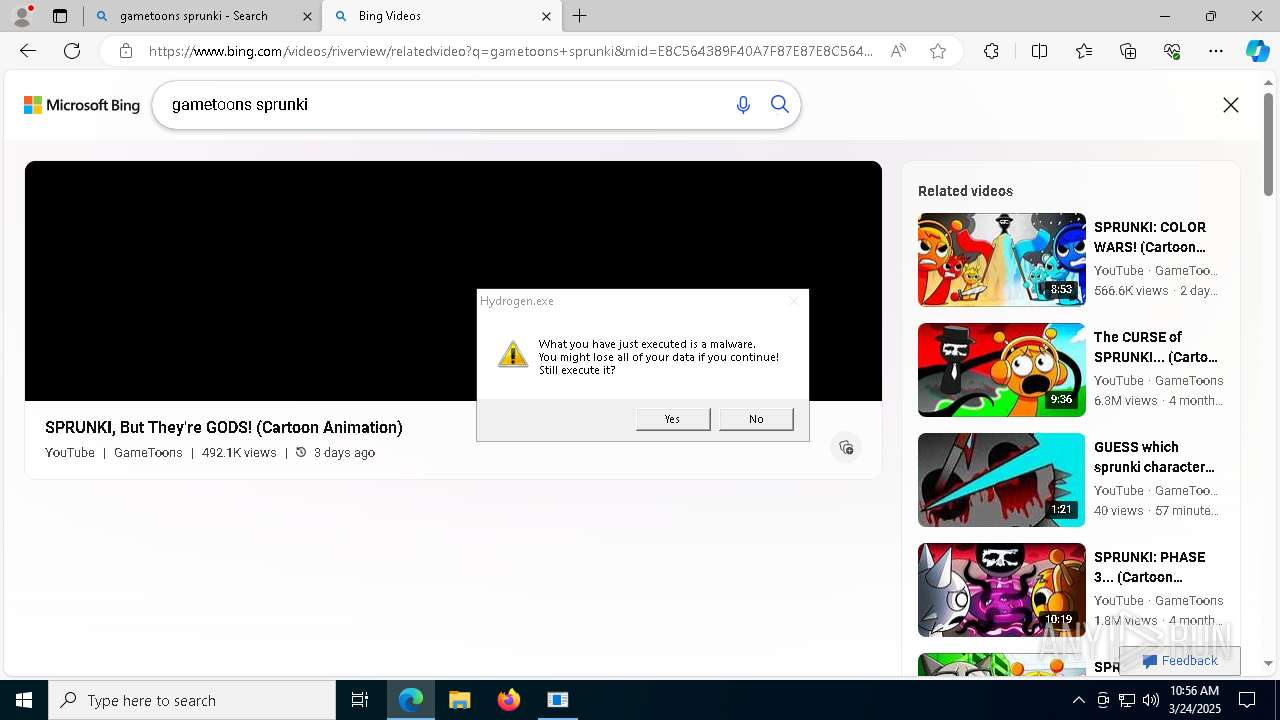The width and height of the screenshot is (1280, 720).
Task: Activate the Read aloud icon in address bar
Action: pos(898,51)
